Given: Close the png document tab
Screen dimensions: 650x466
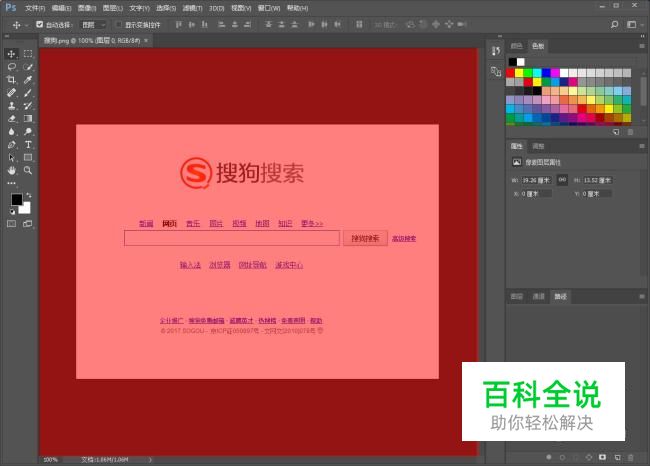Looking at the screenshot, I should click(146, 40).
